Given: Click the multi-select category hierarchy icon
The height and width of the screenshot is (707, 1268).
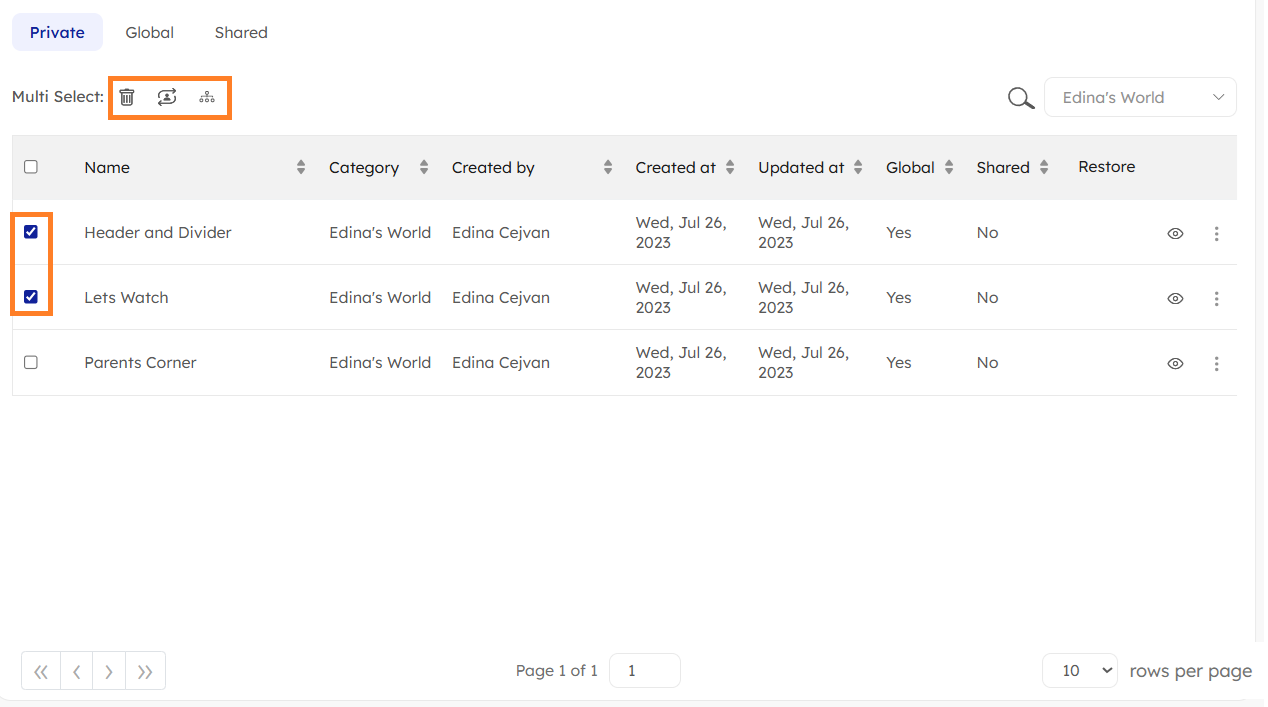Looking at the screenshot, I should point(207,97).
